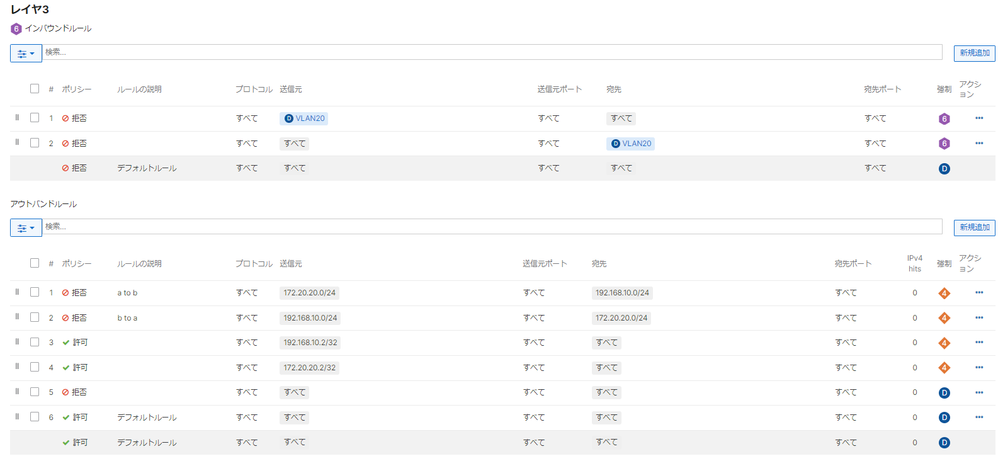Screen dimensions: 998x456
Task: Click VLAN20 source tag in inbound rule 1
Action: point(305,118)
